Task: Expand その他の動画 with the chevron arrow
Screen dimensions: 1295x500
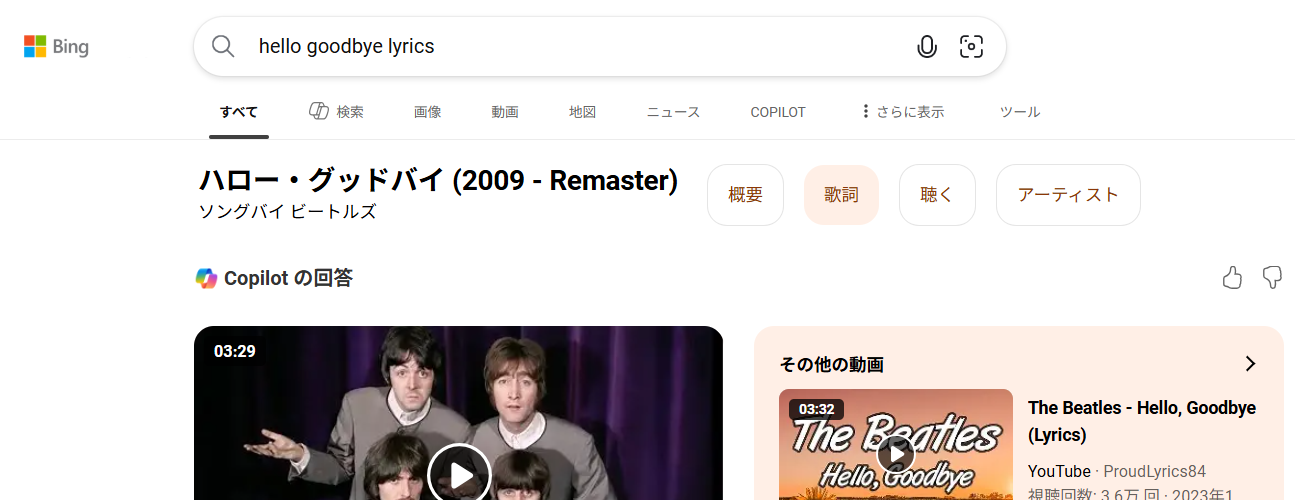Action: (x=1250, y=364)
